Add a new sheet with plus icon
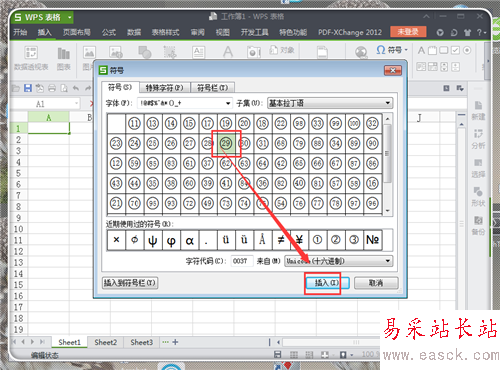Screen dimensions: 500x370 click(x=175, y=342)
